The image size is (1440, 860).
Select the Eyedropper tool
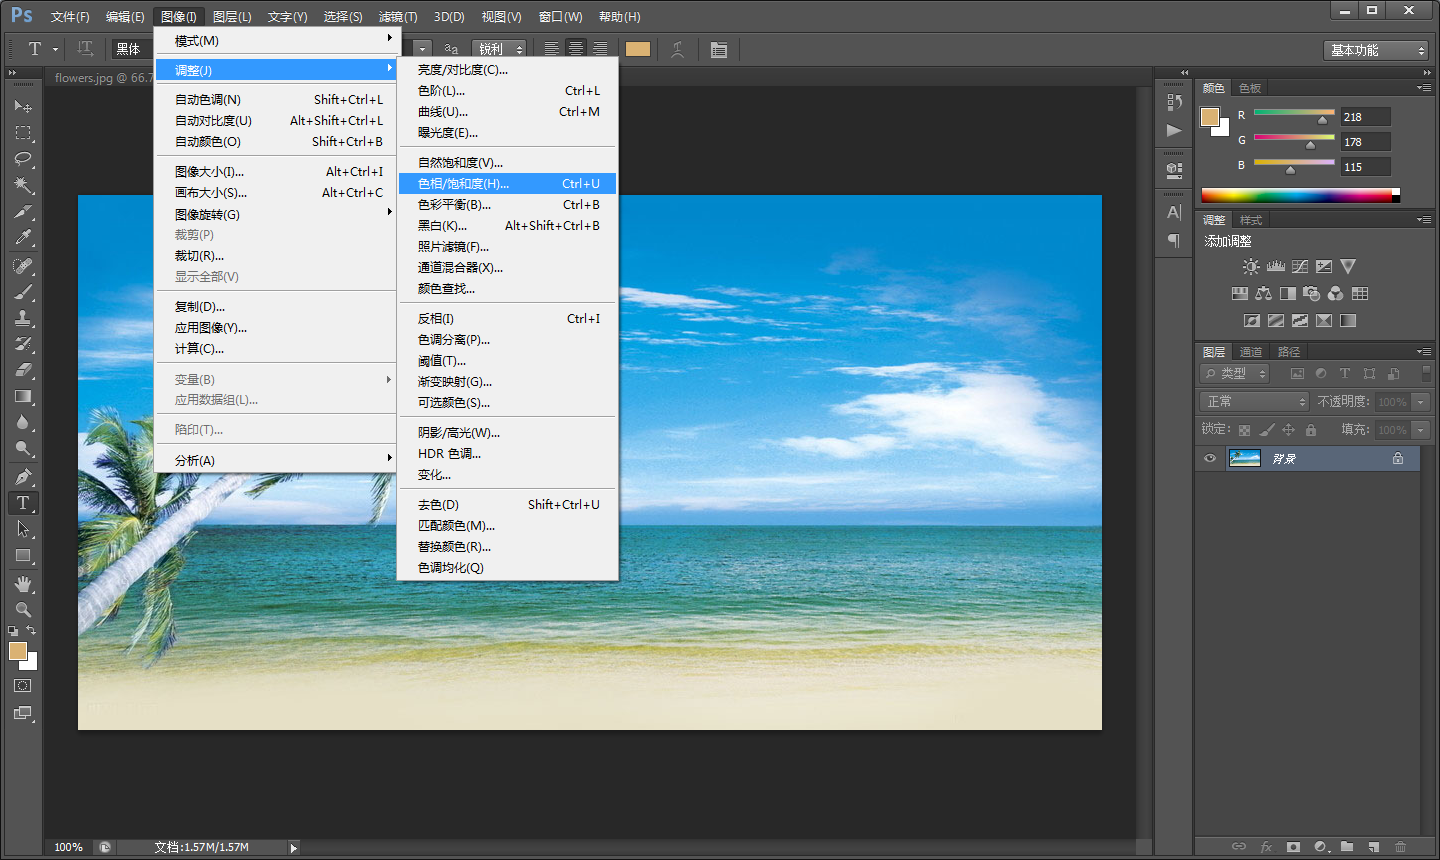(x=23, y=238)
